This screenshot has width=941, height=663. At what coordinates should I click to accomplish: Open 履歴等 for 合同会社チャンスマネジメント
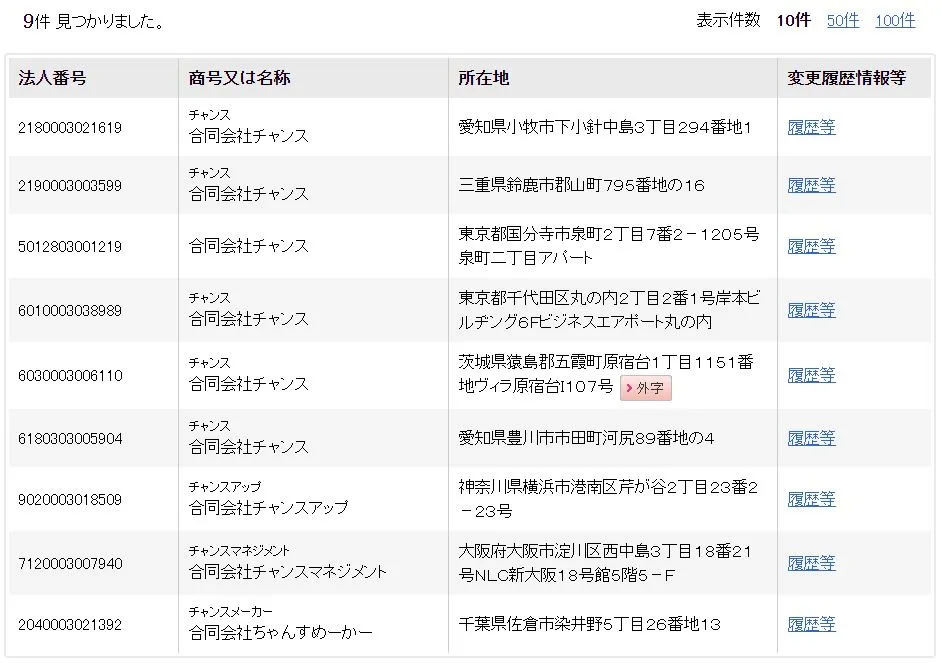(811, 564)
